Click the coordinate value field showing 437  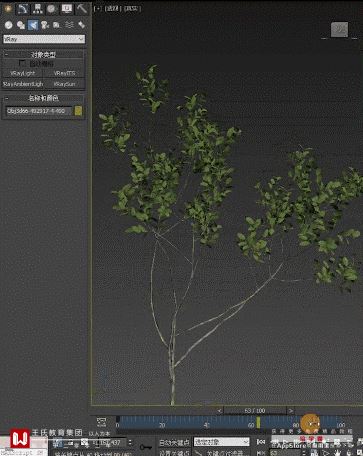113,443
